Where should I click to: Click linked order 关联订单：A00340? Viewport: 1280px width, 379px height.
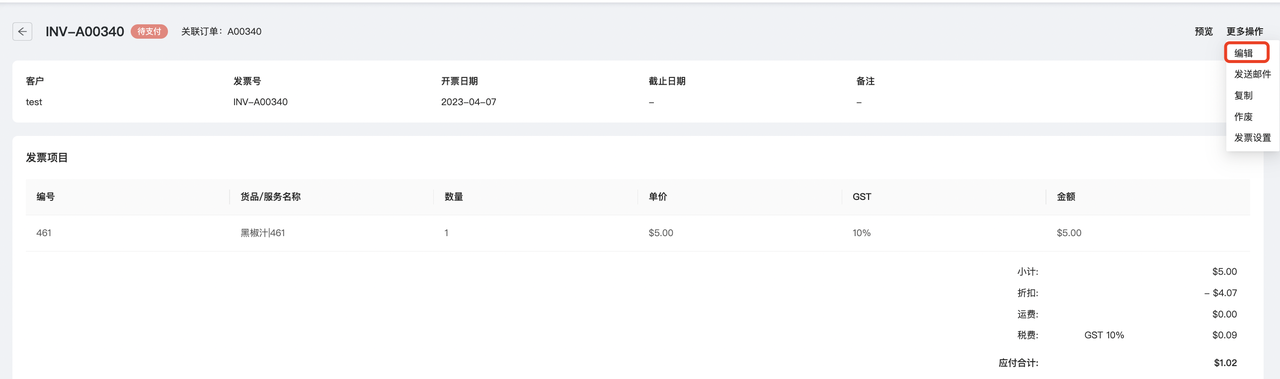221,32
